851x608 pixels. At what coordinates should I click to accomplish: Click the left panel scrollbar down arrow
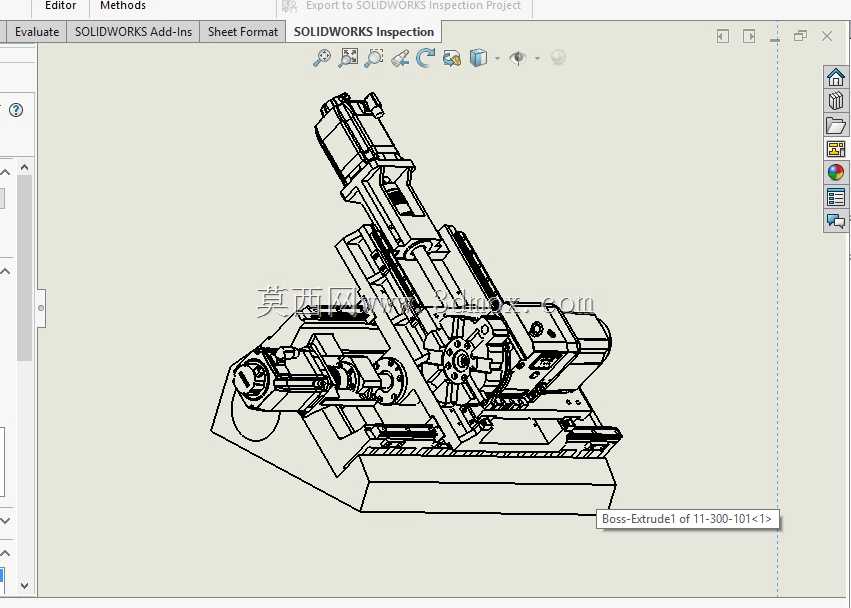pos(24,585)
